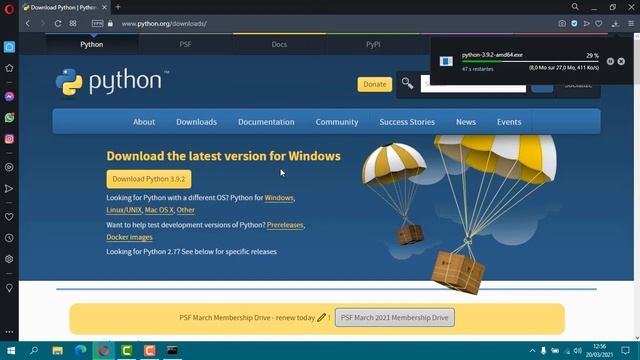640x360 pixels.
Task: Select the PSF top tab
Action: (185, 44)
